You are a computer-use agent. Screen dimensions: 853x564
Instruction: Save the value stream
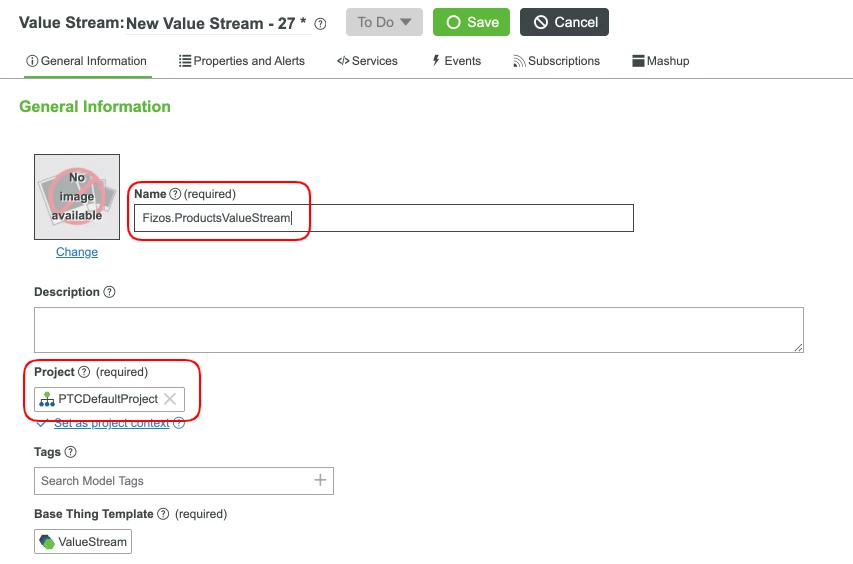pyautogui.click(x=471, y=22)
